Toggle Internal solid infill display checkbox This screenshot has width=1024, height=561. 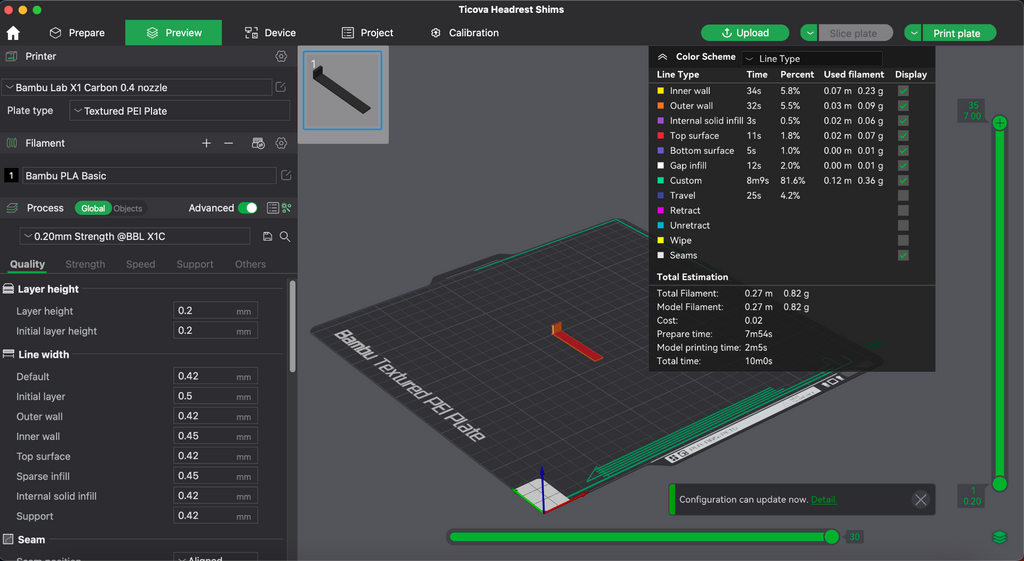(903, 121)
